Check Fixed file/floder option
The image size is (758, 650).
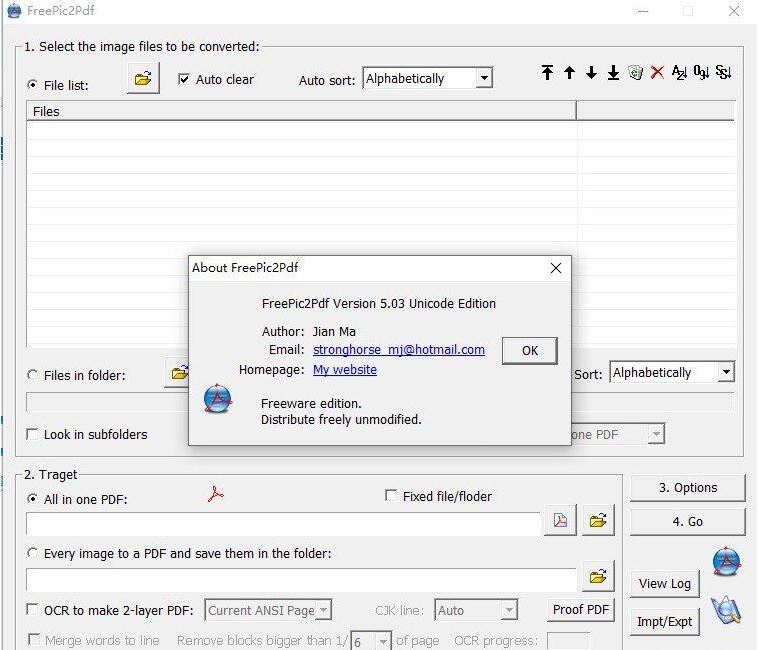pyautogui.click(x=391, y=495)
